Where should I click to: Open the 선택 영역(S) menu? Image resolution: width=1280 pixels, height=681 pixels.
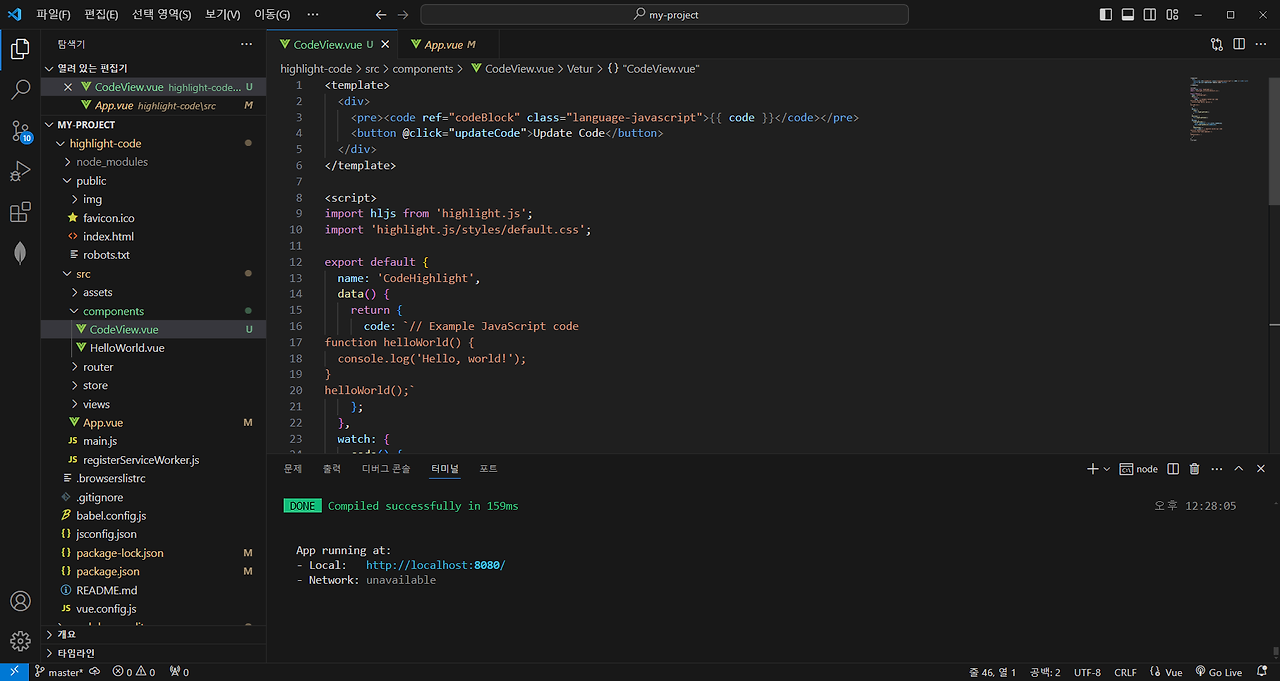[x=161, y=15]
